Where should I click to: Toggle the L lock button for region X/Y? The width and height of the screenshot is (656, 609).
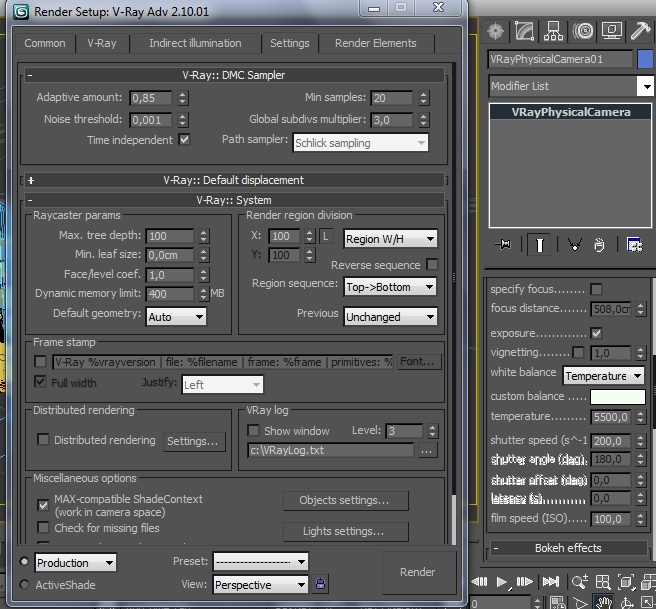tap(326, 236)
